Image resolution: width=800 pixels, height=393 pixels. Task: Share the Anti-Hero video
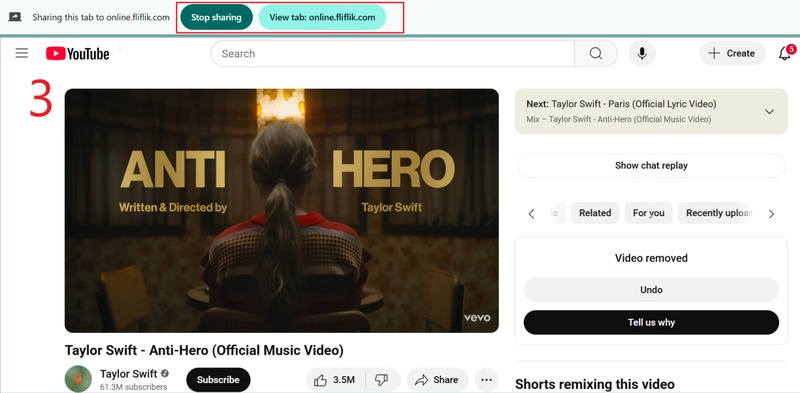click(x=437, y=380)
